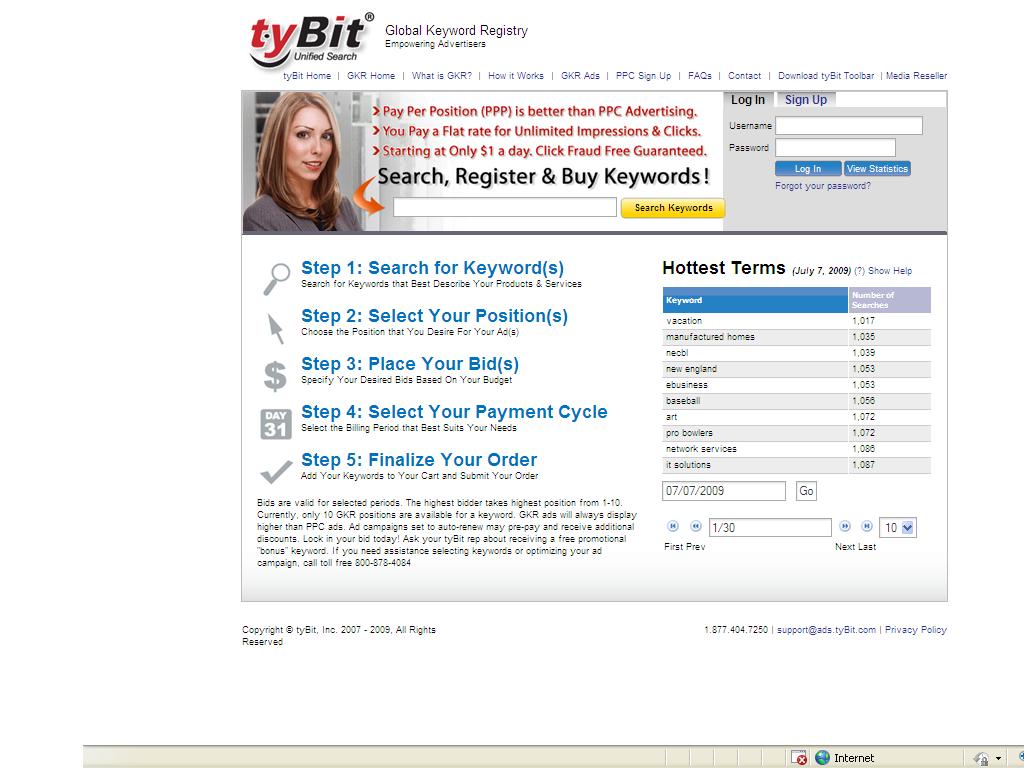This screenshot has height=768, width=1024.
Task: Click the checkmark icon beside Step 5
Action: click(x=276, y=471)
